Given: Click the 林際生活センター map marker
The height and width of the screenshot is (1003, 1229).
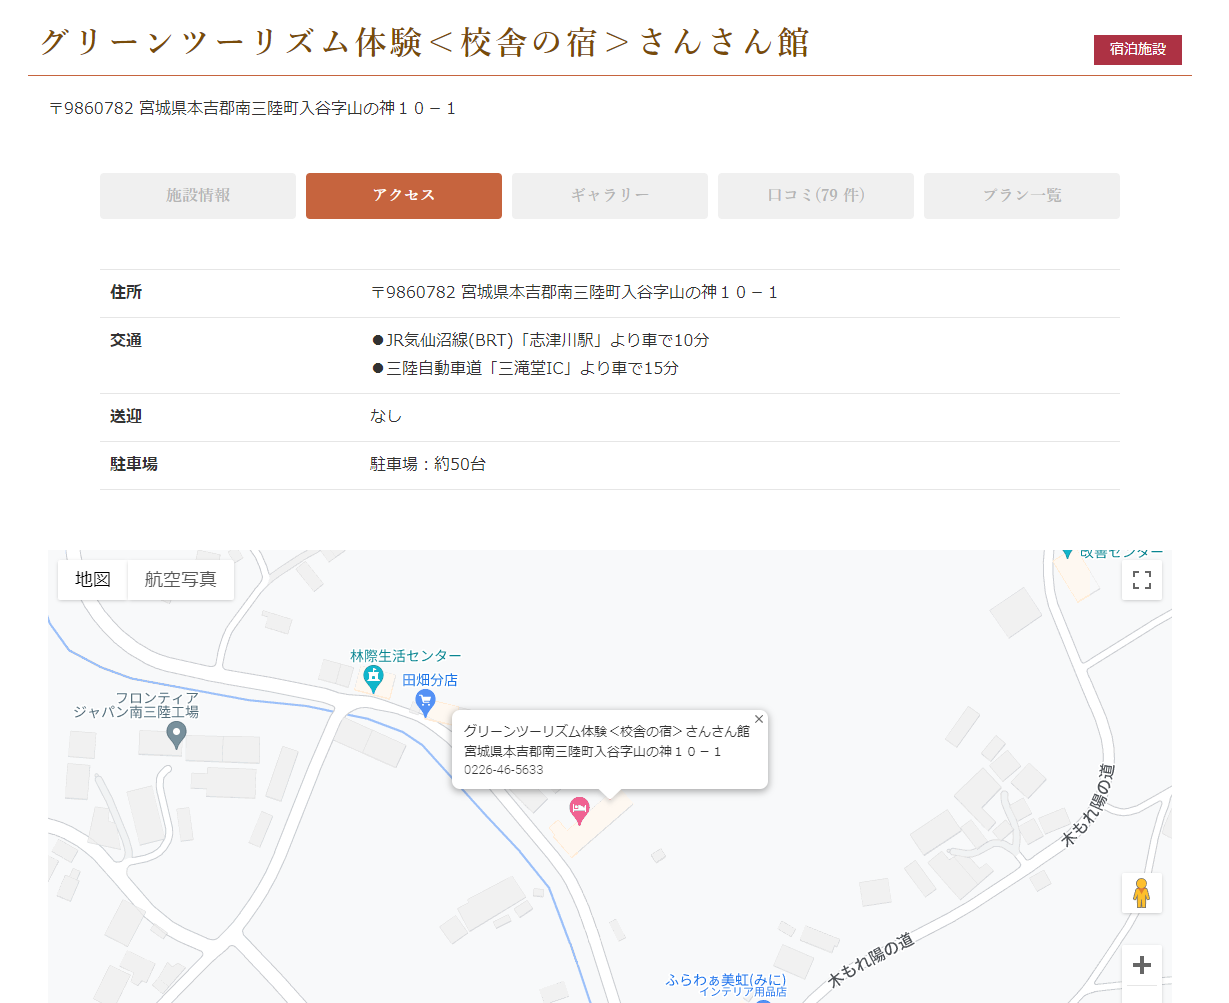Looking at the screenshot, I should [374, 680].
